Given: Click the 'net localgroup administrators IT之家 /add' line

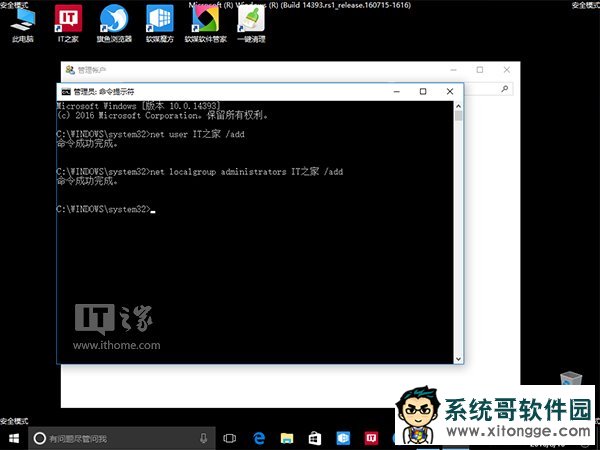Looking at the screenshot, I should point(247,171).
